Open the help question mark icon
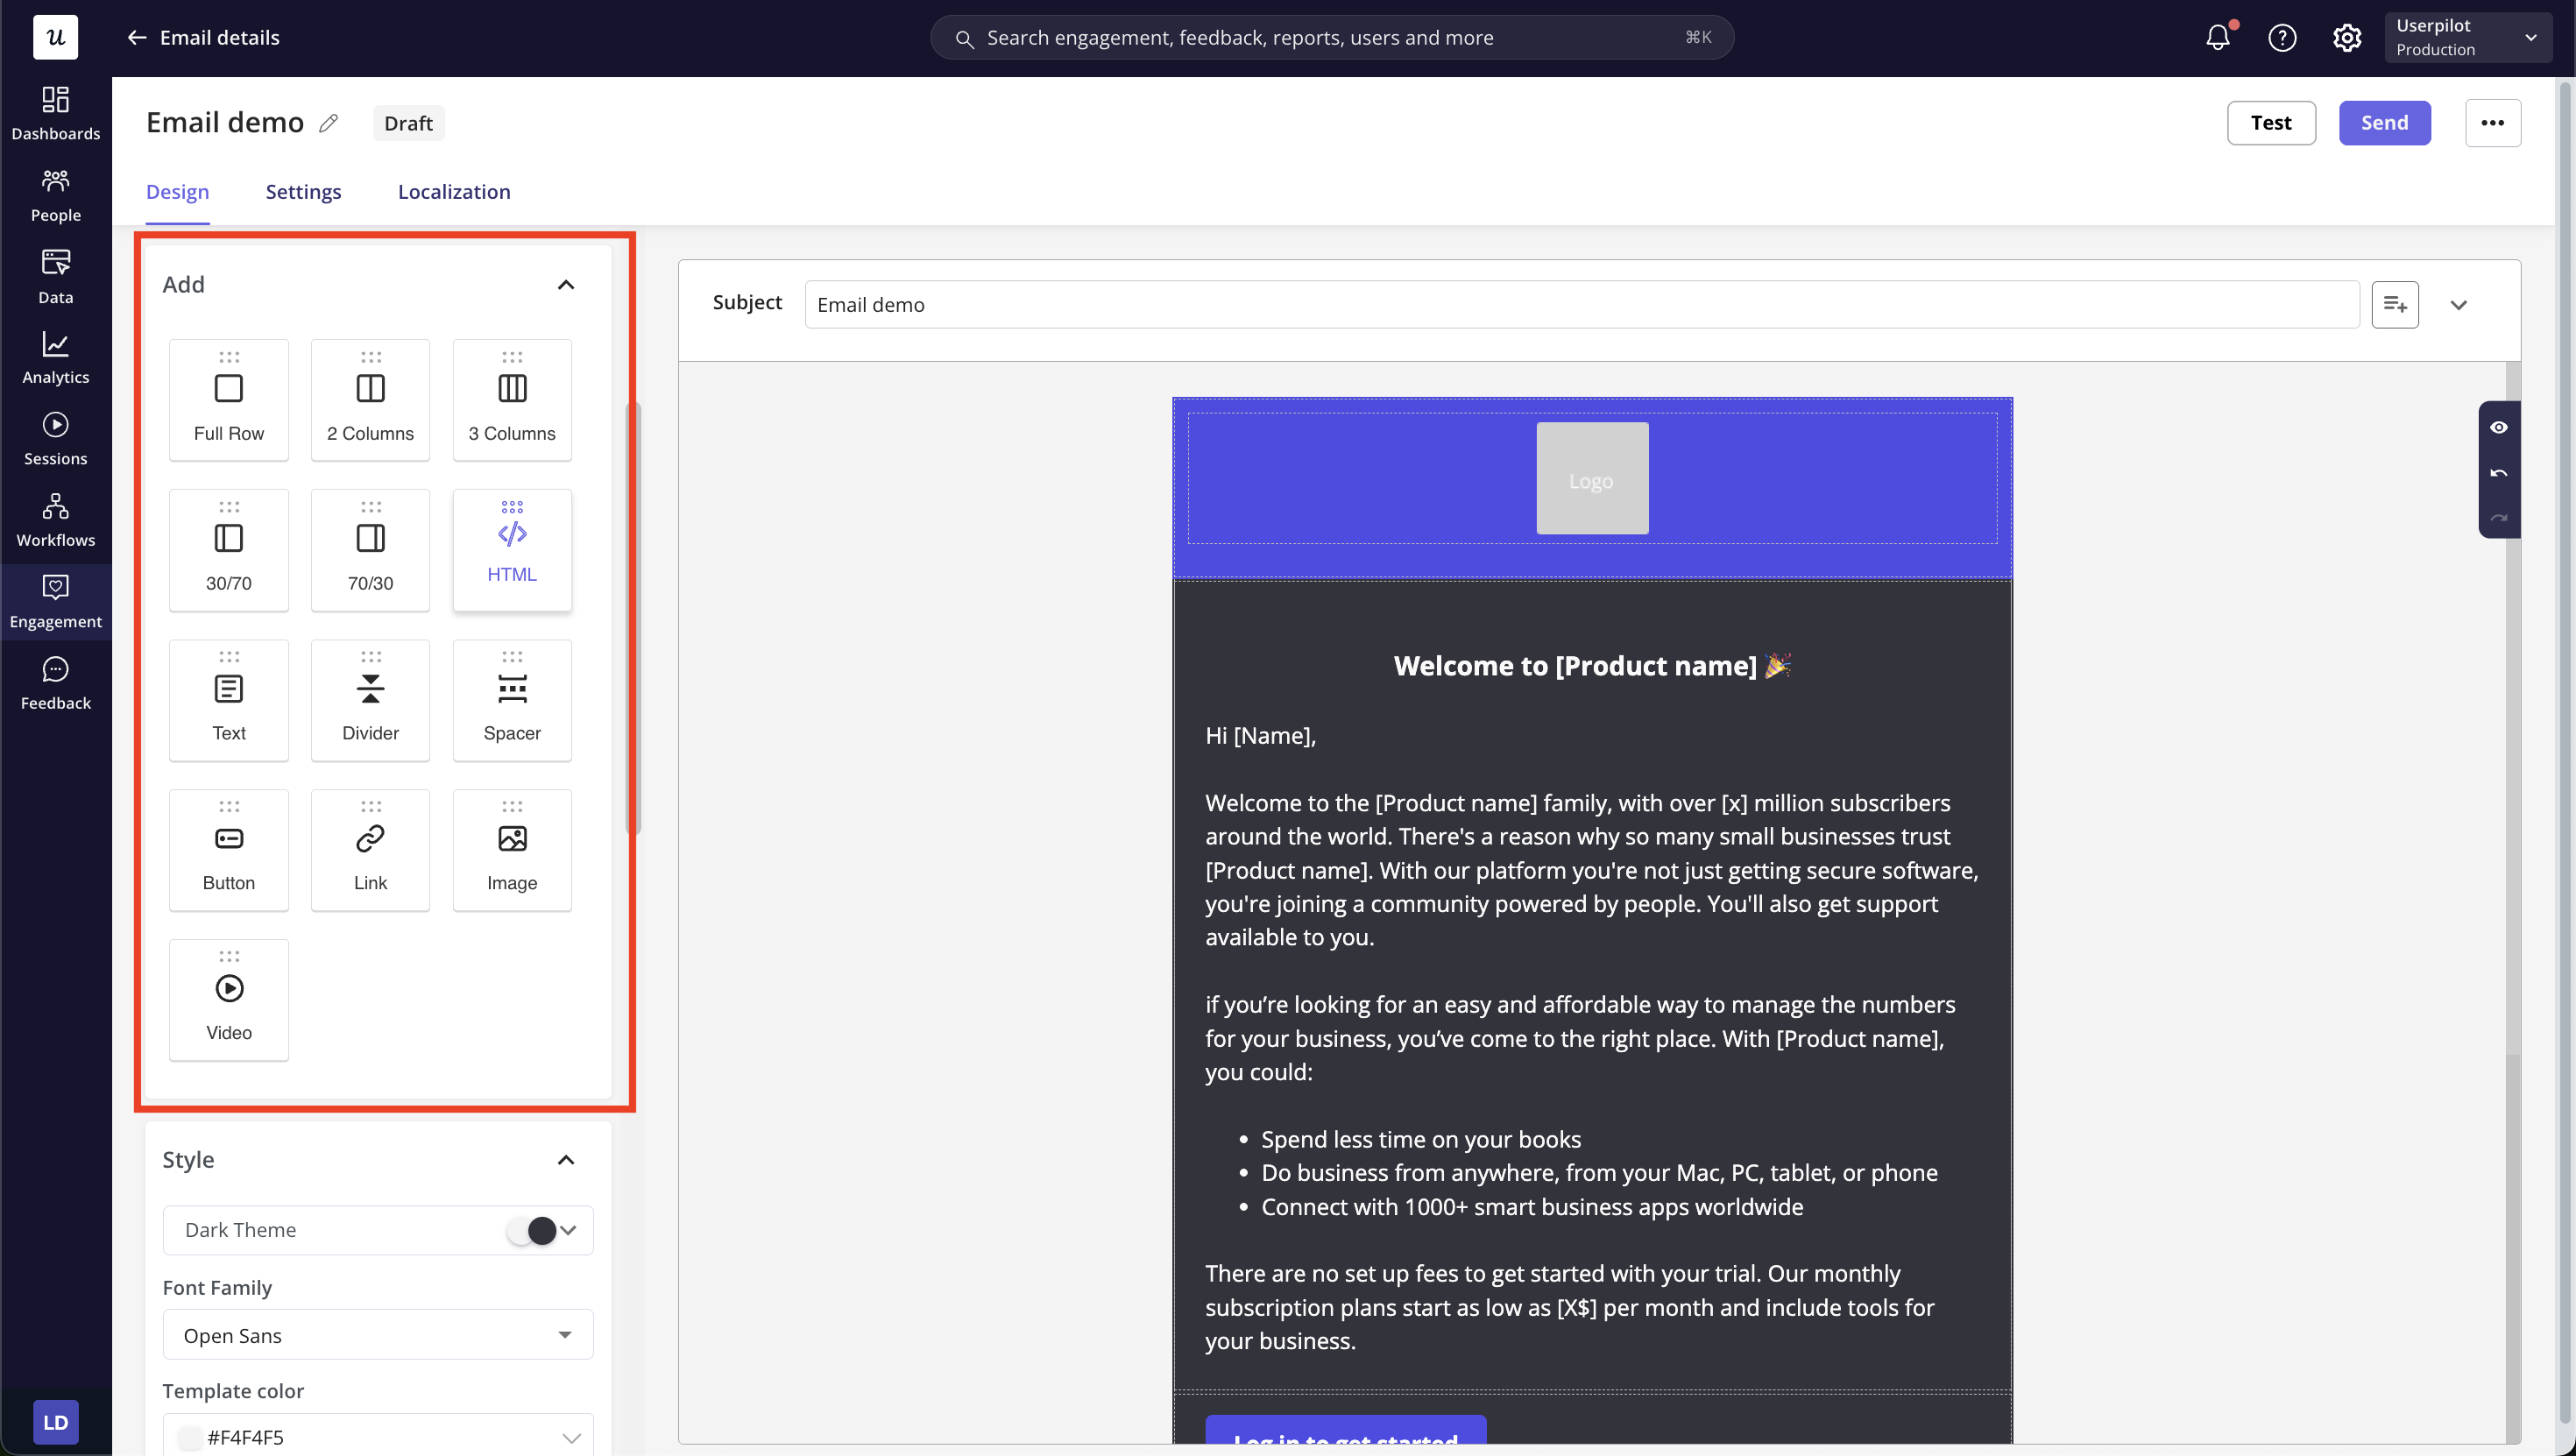Viewport: 2576px width, 1456px height. (x=2282, y=38)
